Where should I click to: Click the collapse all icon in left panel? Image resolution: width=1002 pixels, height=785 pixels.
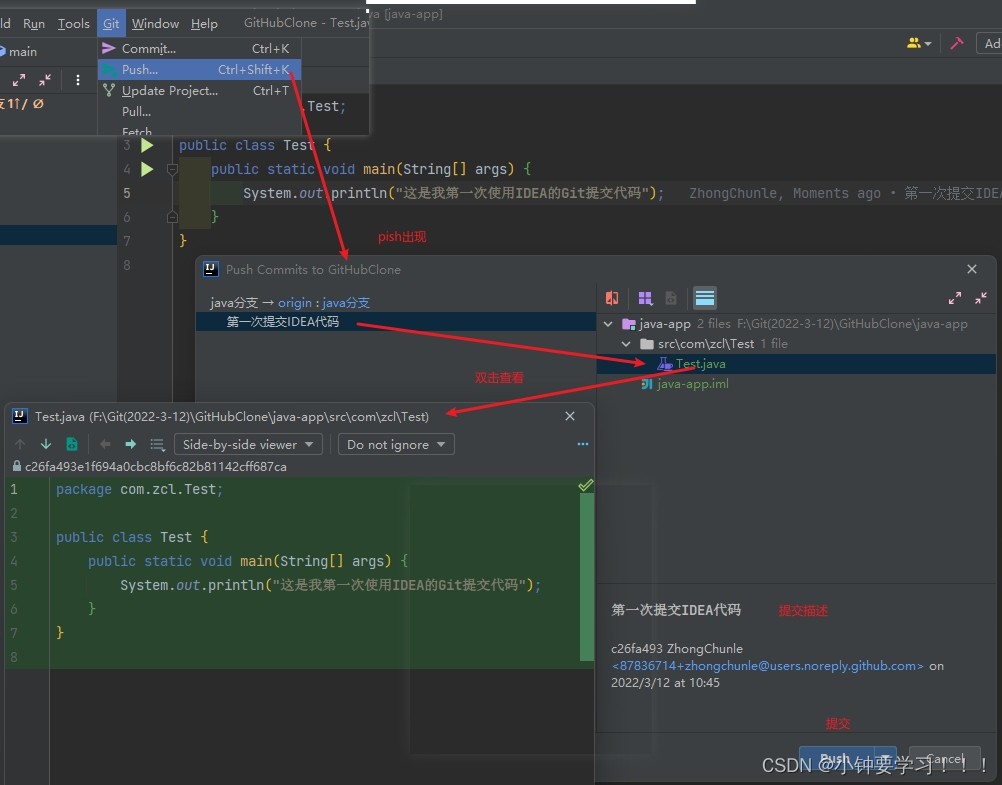(x=45, y=80)
